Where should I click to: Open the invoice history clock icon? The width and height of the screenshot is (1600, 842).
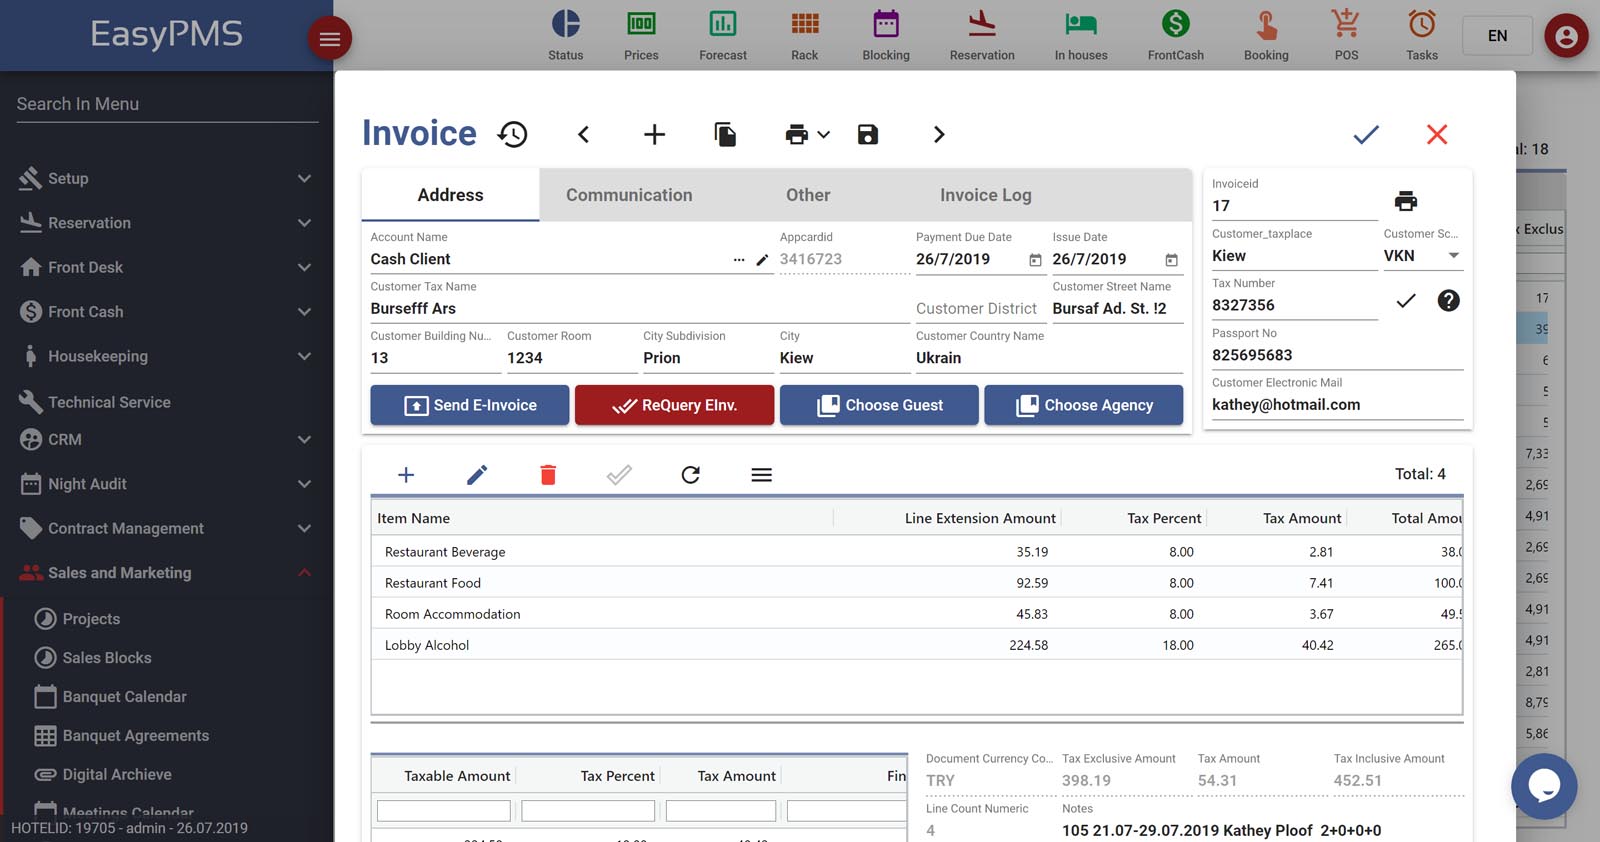tap(512, 134)
